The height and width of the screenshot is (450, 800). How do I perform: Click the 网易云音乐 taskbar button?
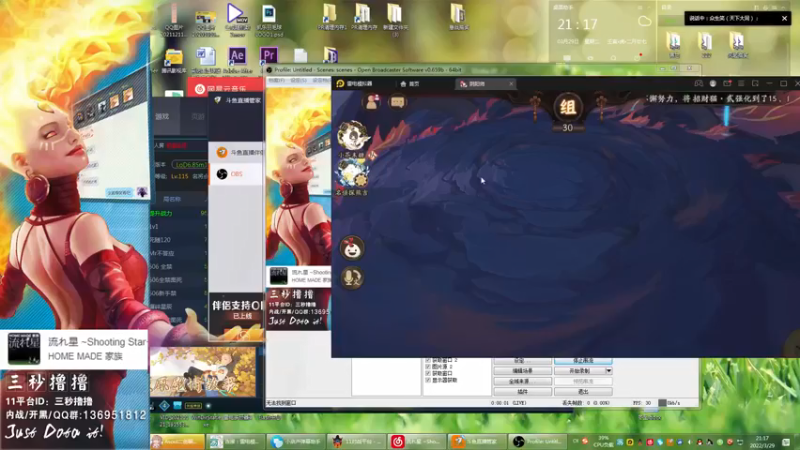(415, 441)
